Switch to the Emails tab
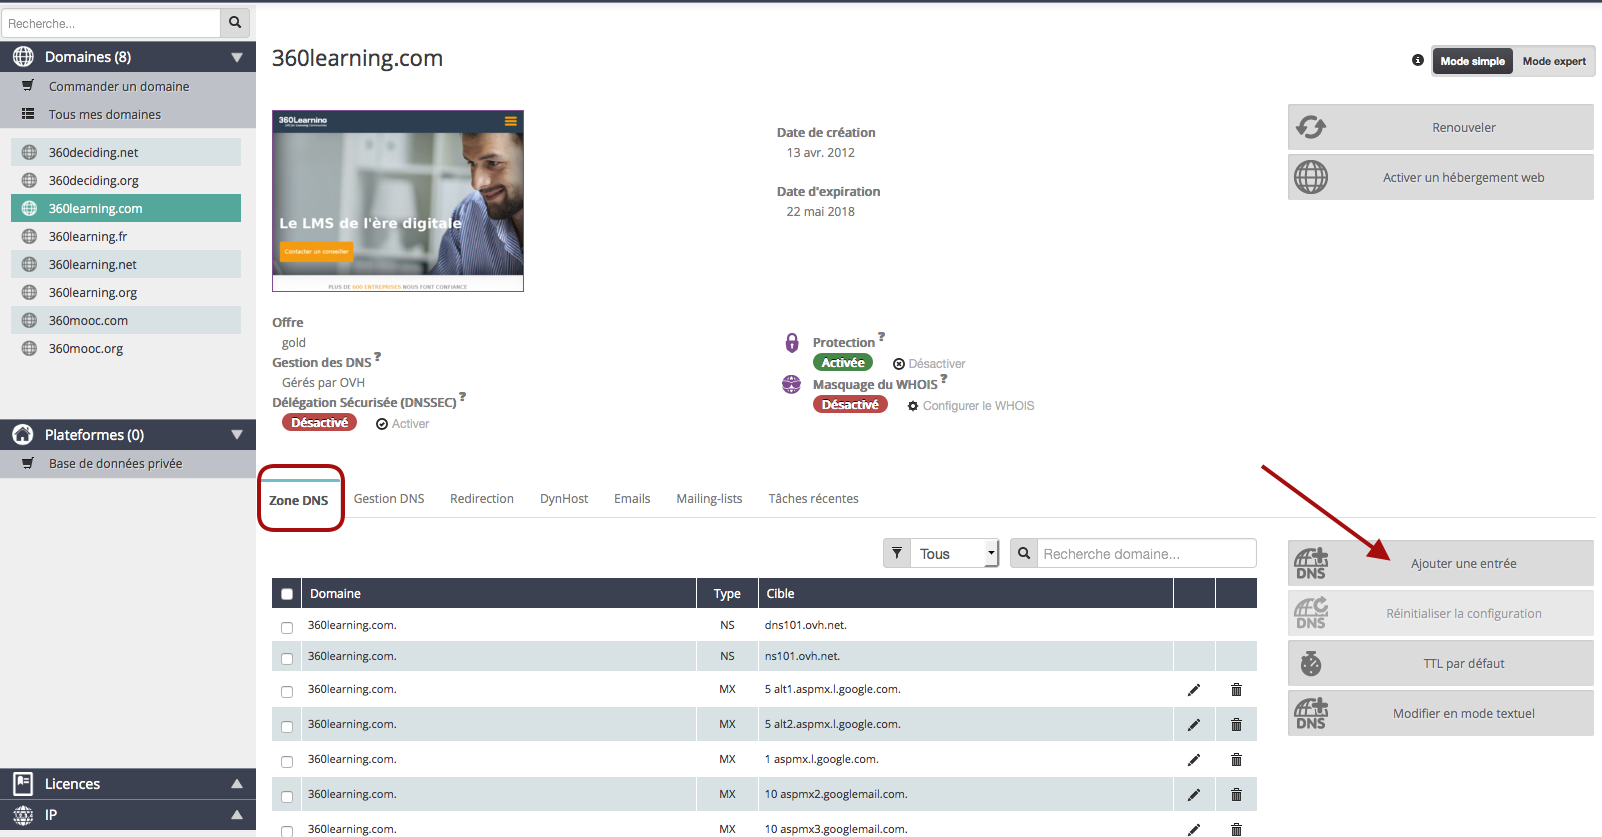The image size is (1602, 837). pos(631,499)
